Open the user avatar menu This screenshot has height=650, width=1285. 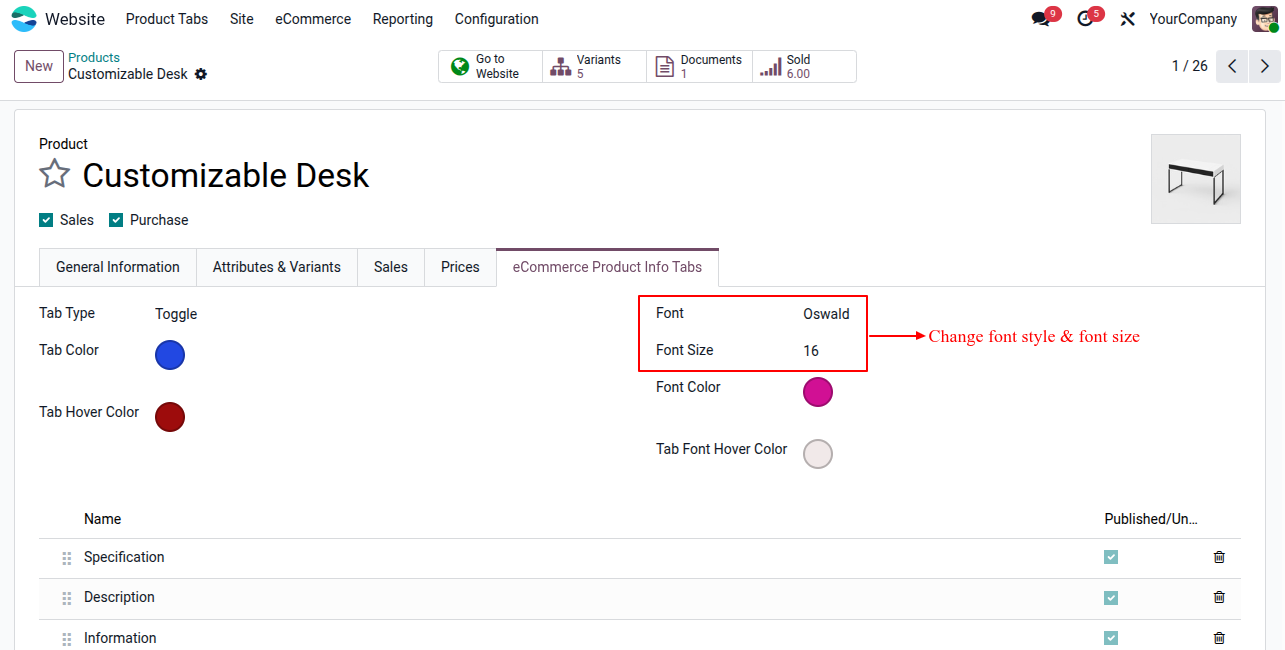click(1265, 19)
